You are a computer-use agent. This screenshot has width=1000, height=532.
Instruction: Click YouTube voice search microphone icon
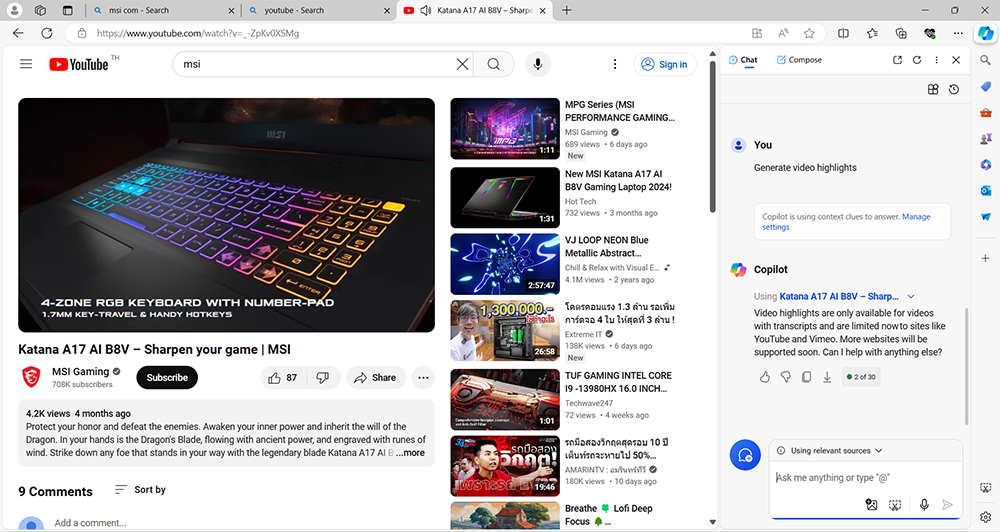pyautogui.click(x=537, y=64)
